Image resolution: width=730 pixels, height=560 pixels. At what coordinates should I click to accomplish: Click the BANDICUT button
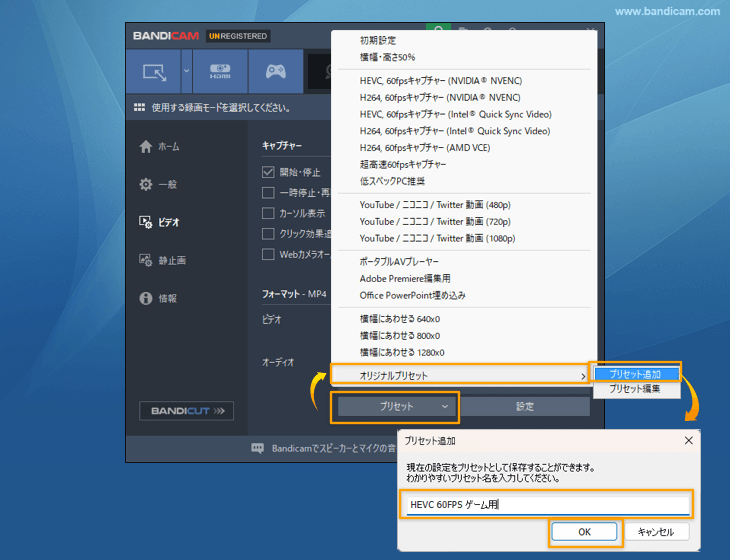point(186,410)
